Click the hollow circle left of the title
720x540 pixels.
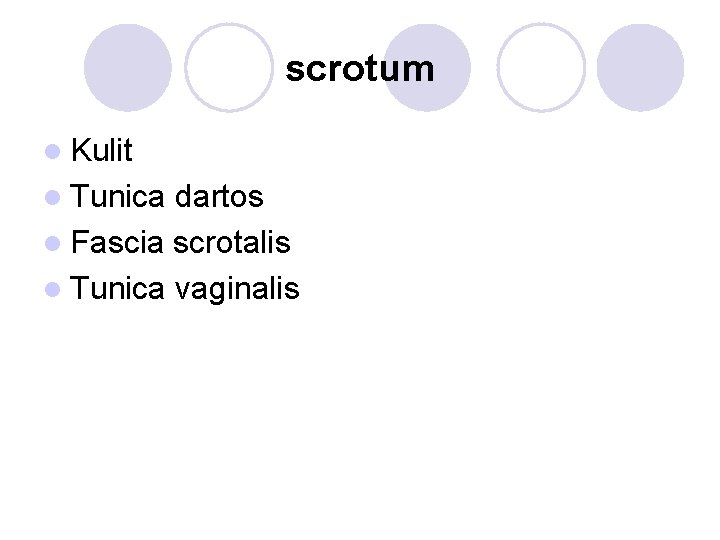click(x=229, y=68)
